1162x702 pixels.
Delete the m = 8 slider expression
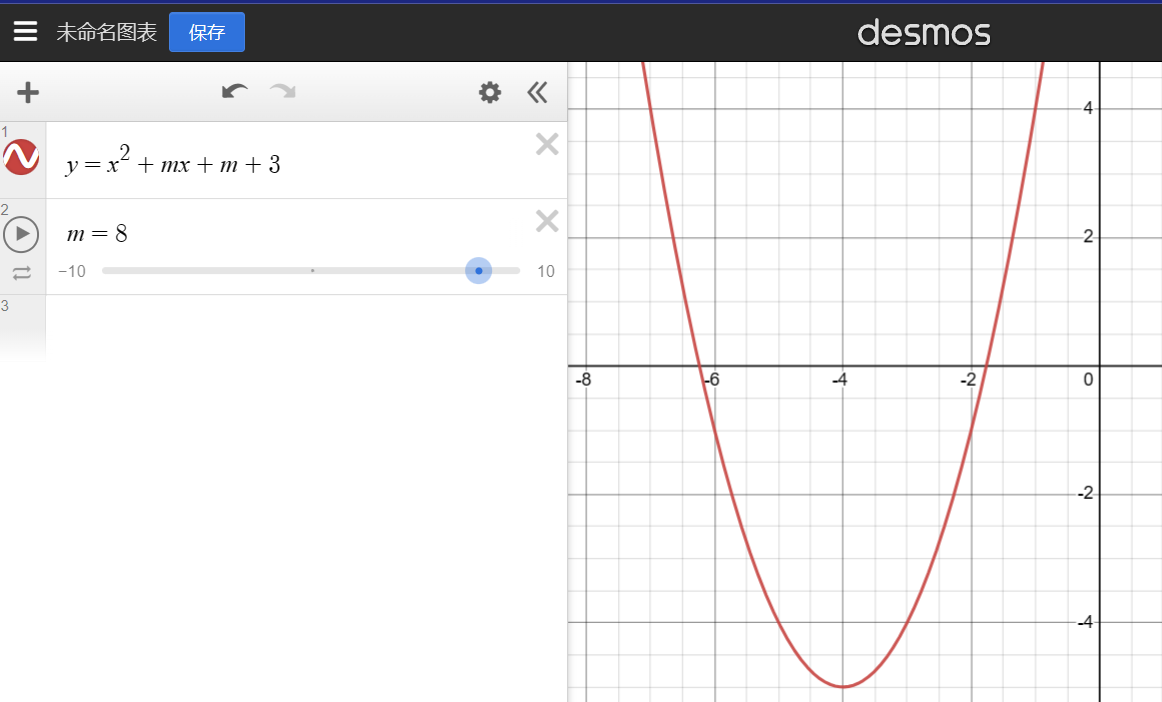(x=547, y=221)
